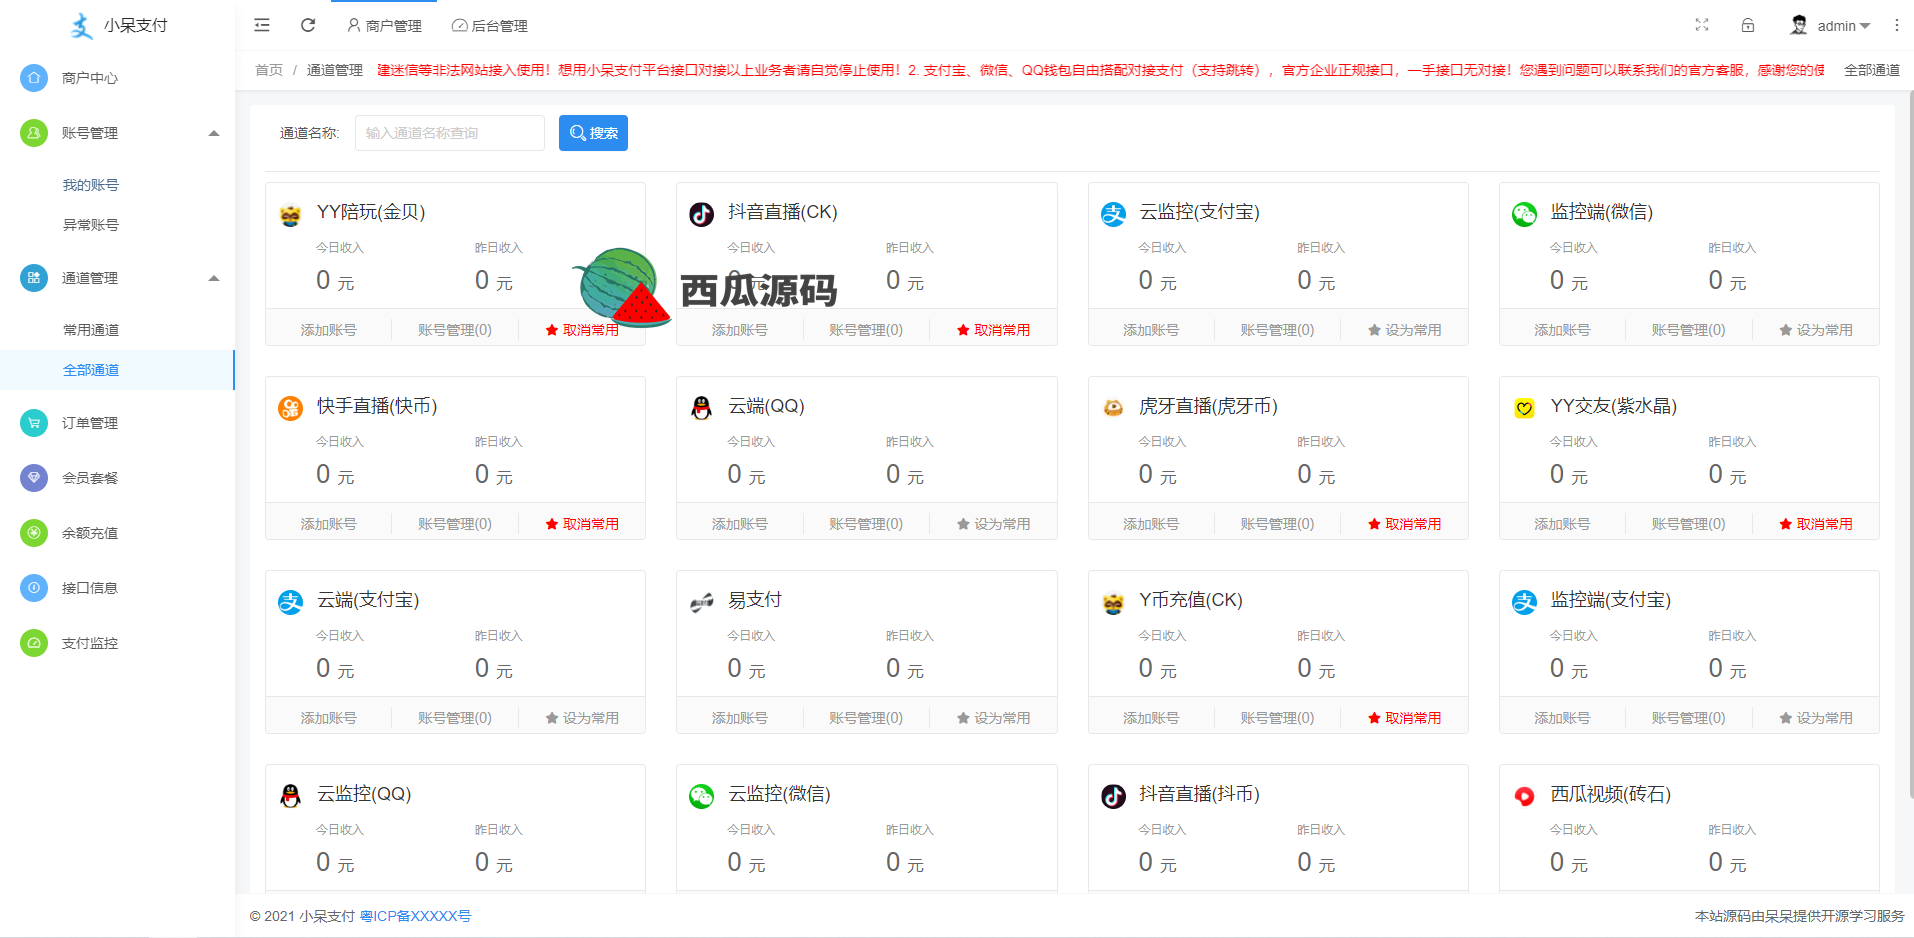The height and width of the screenshot is (938, 1914).
Task: Collapse the 账号管理 sidebar group
Action: 213,133
